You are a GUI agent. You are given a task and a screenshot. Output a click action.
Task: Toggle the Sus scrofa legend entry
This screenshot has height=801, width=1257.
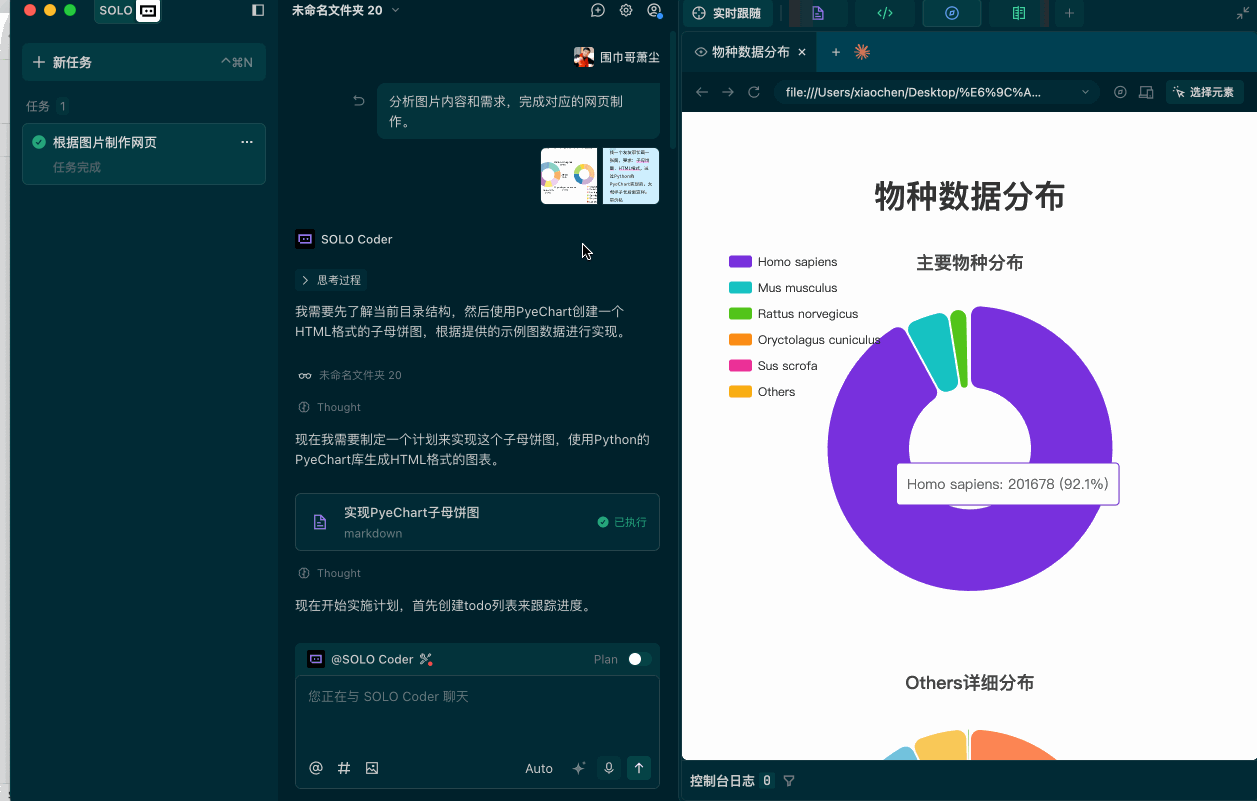773,366
